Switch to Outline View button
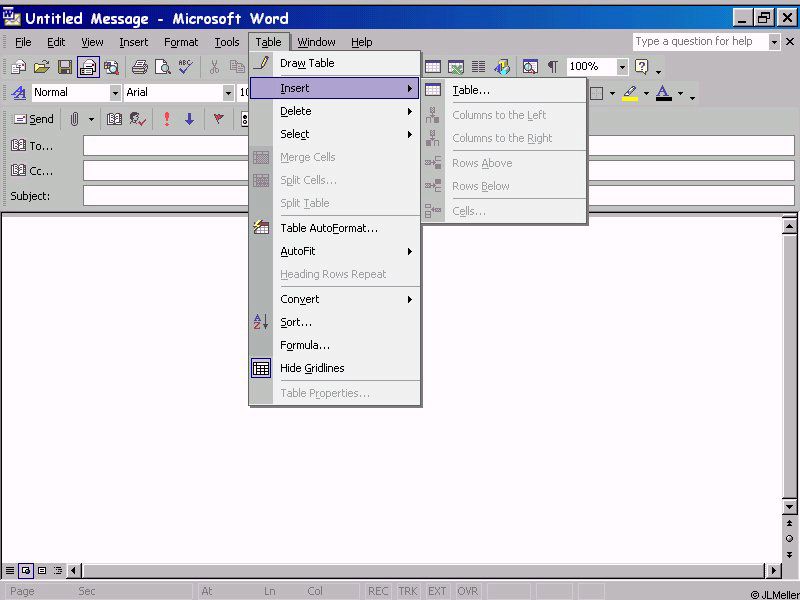The height and width of the screenshot is (600, 800). (x=58, y=570)
